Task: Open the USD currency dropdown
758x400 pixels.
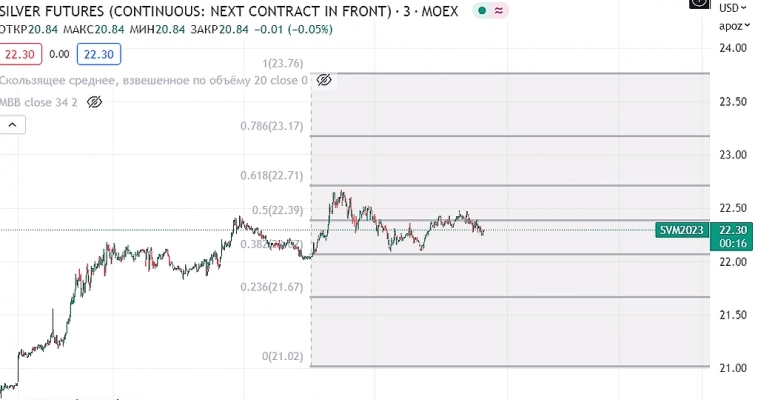Action: tap(733, 8)
